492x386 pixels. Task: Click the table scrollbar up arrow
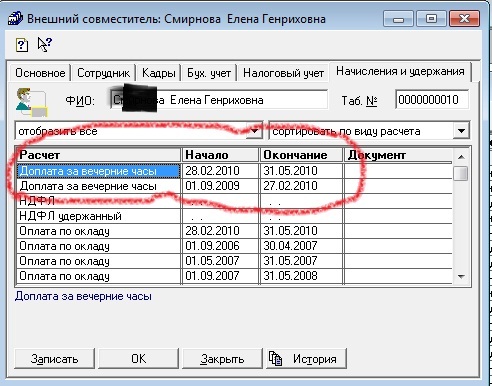point(461,156)
